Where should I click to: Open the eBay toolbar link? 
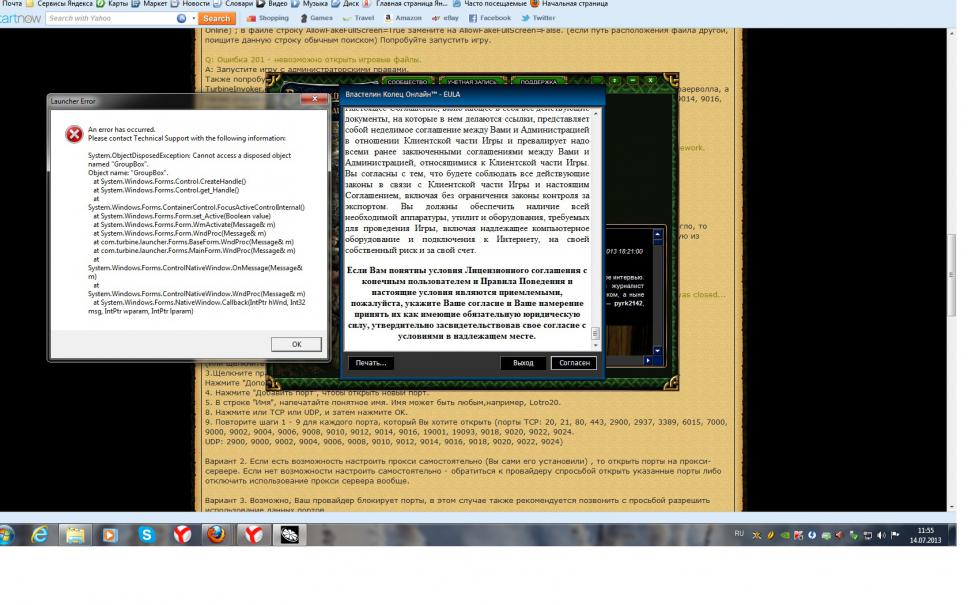[x=445, y=19]
